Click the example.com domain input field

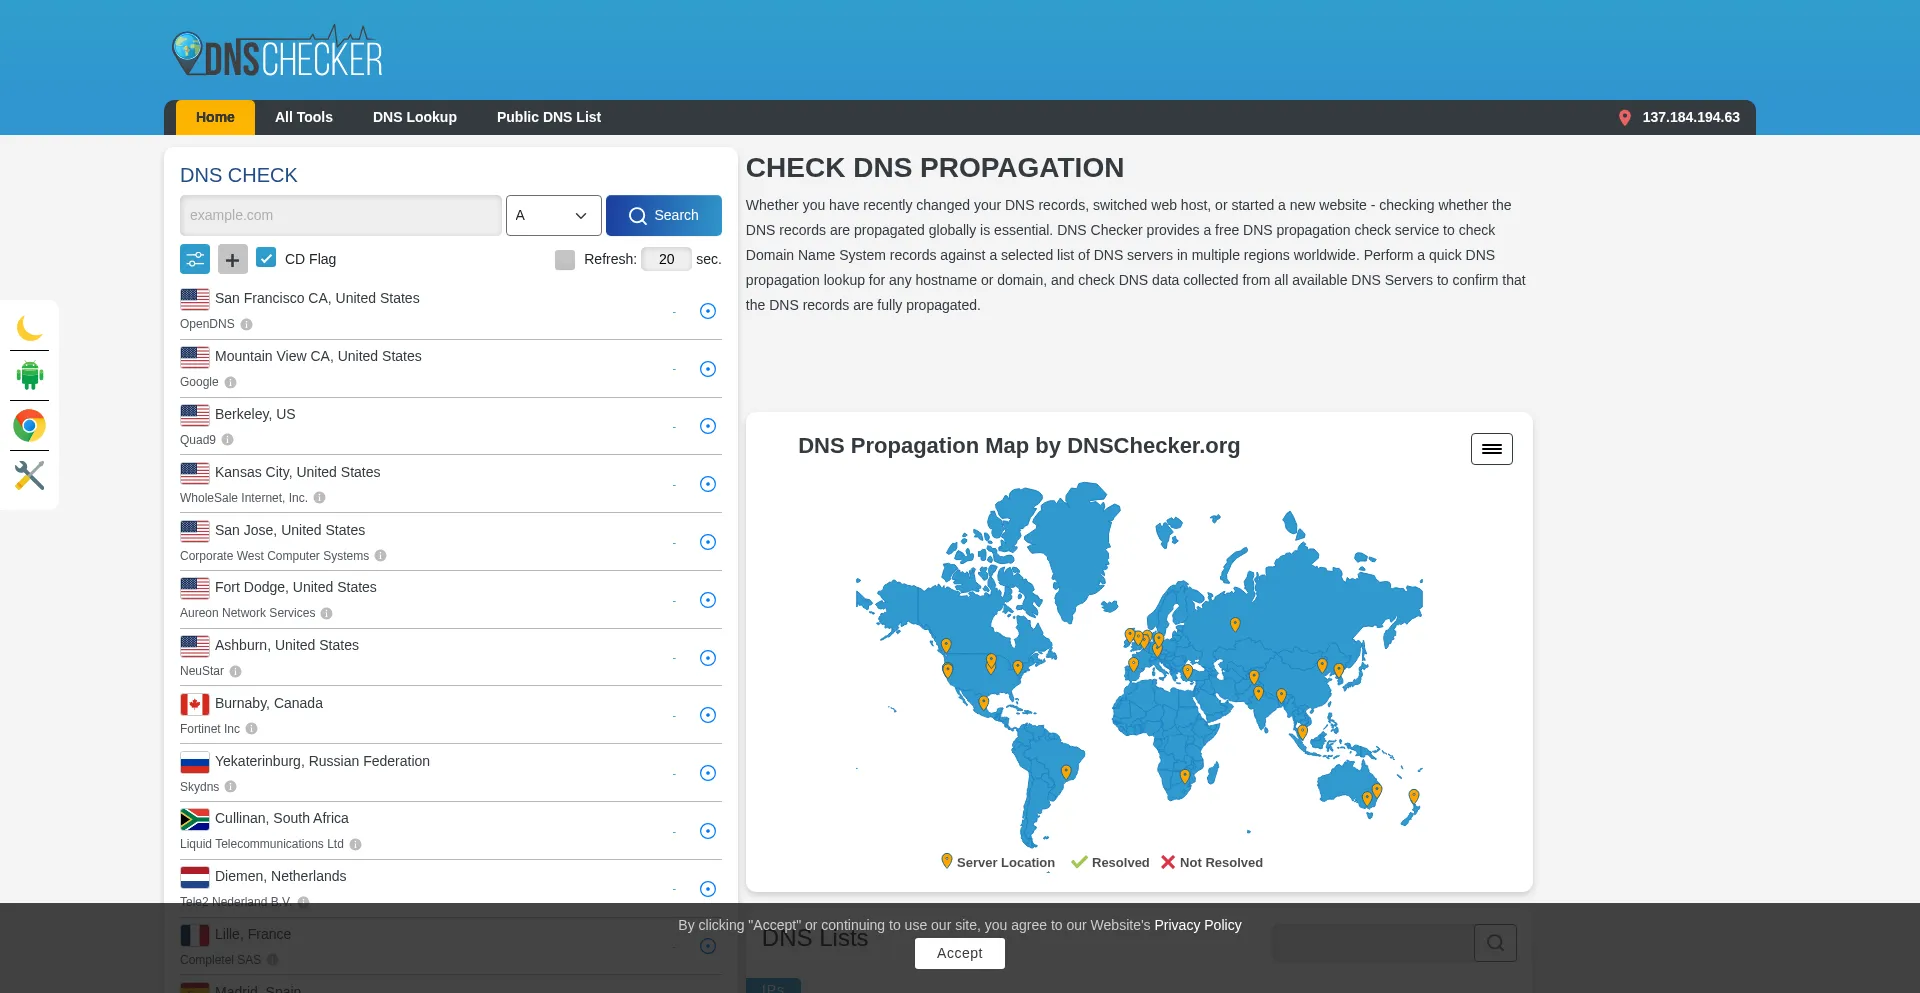(x=340, y=216)
